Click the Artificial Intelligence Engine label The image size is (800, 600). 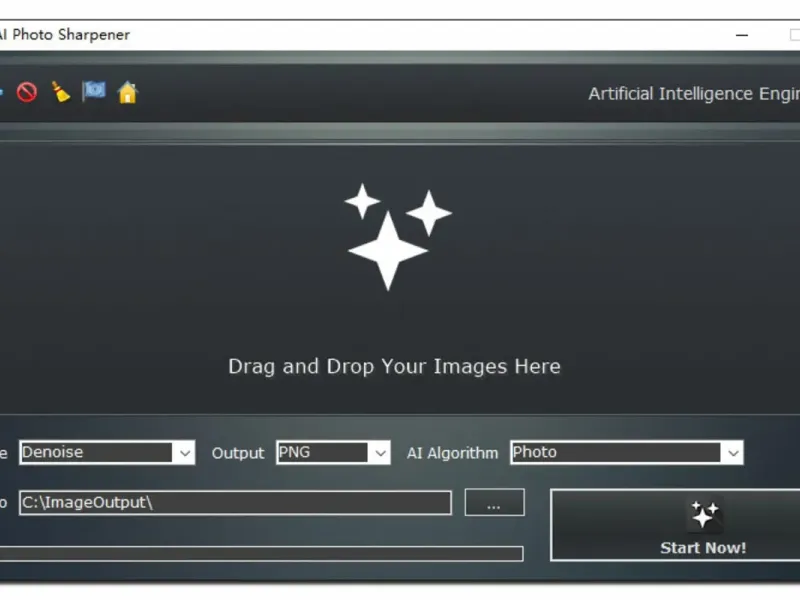[694, 94]
